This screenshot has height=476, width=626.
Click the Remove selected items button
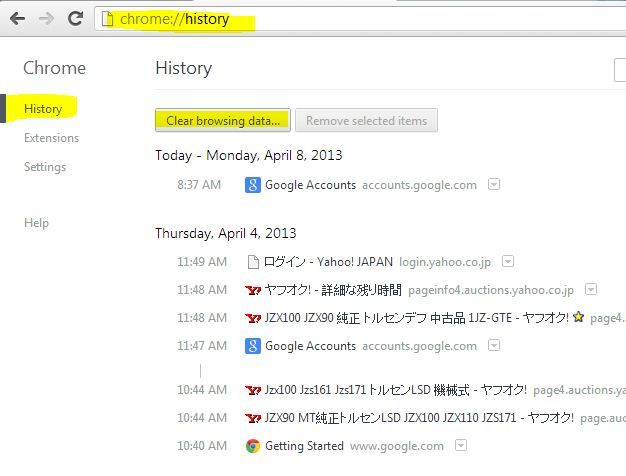(366, 121)
